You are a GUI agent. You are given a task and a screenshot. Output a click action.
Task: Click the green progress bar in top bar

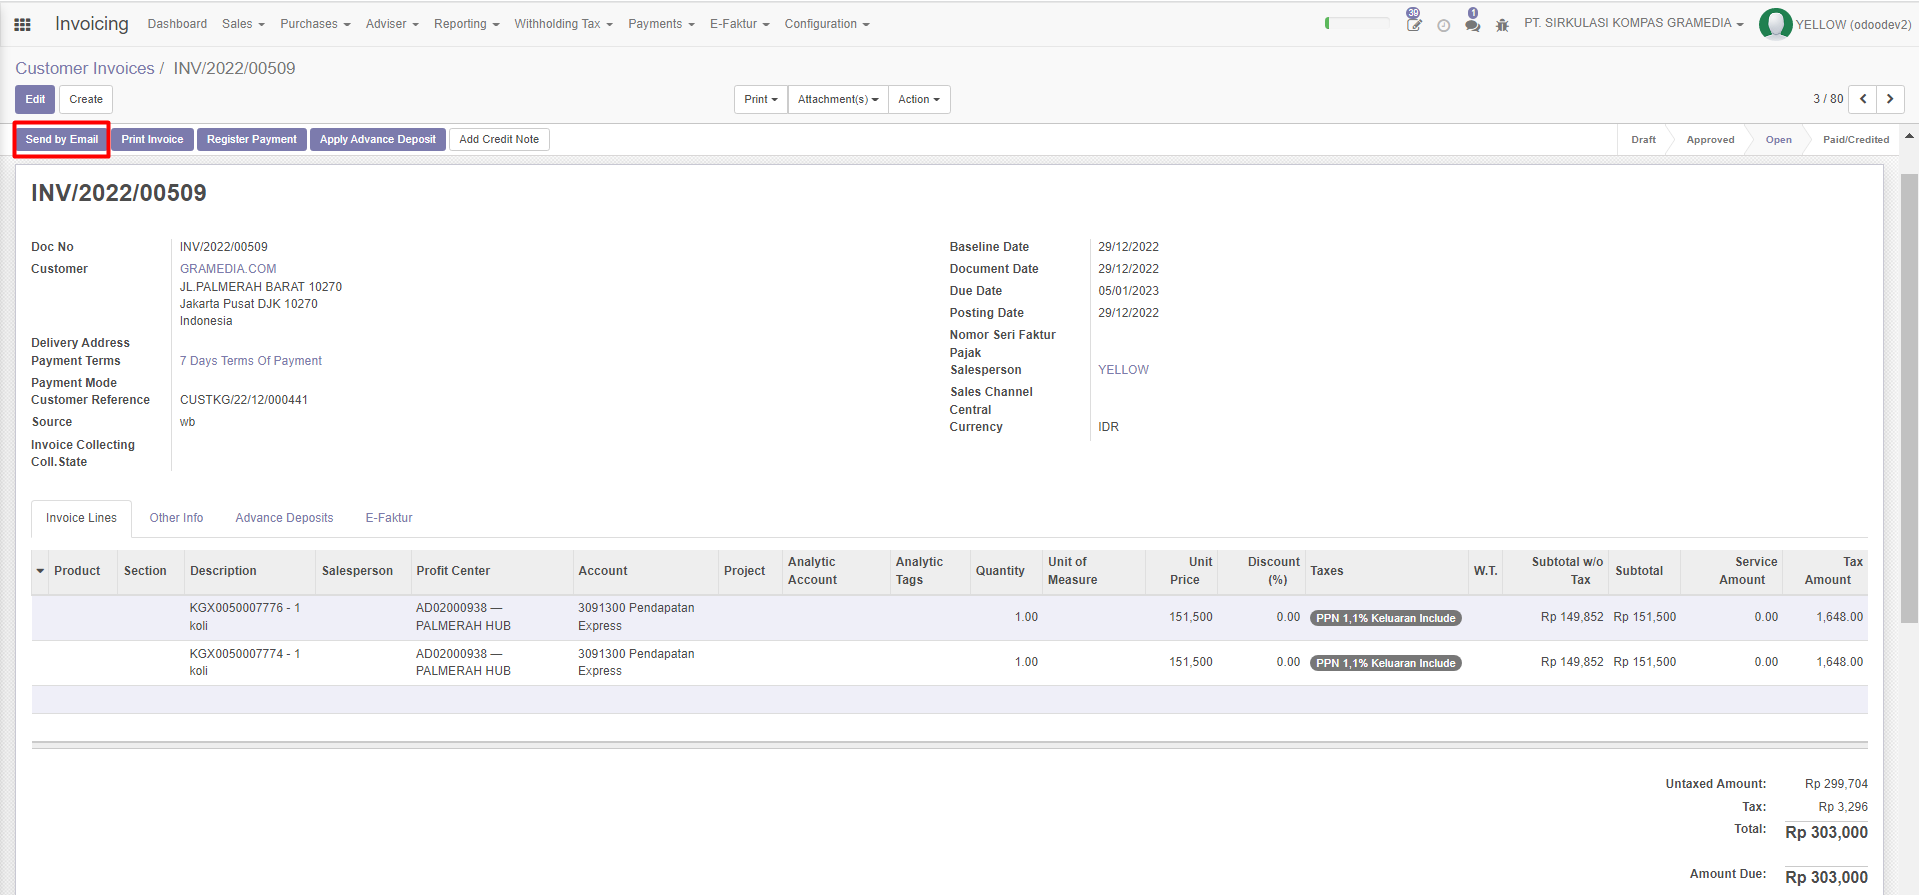click(x=1357, y=23)
